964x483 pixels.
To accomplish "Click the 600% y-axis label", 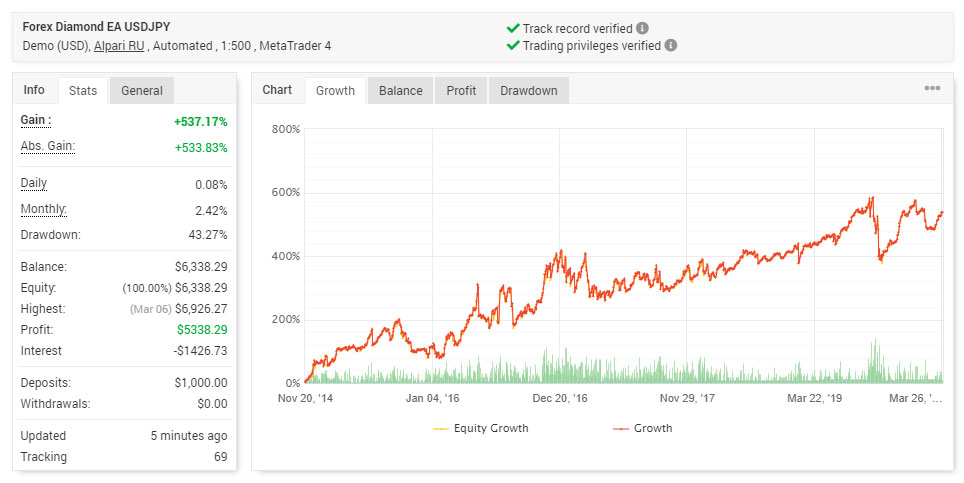I will (286, 192).
